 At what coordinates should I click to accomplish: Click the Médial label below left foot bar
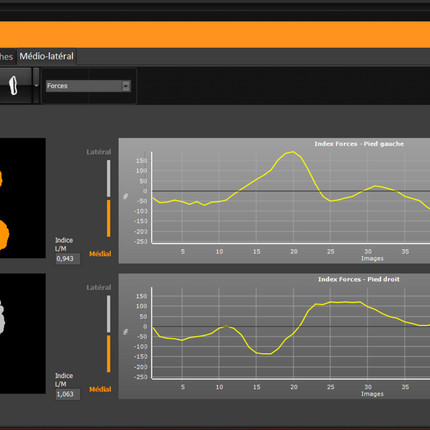100,254
